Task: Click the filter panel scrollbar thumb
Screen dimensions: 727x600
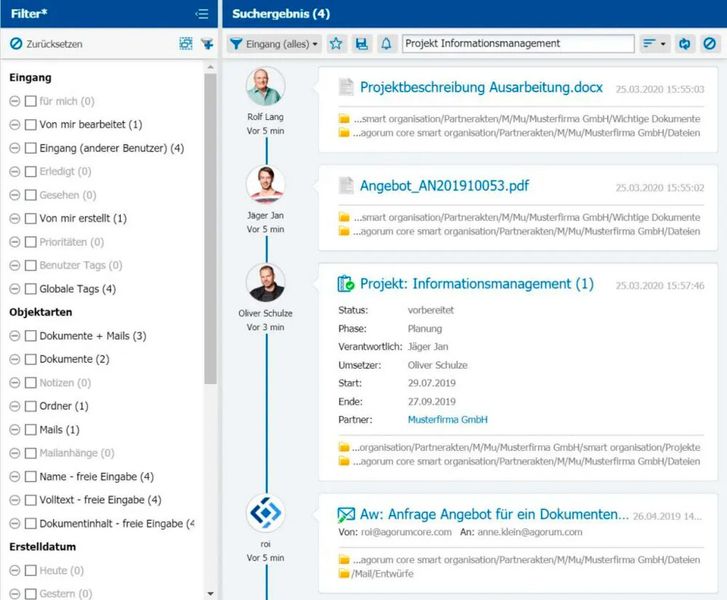Action: pyautogui.click(x=210, y=229)
